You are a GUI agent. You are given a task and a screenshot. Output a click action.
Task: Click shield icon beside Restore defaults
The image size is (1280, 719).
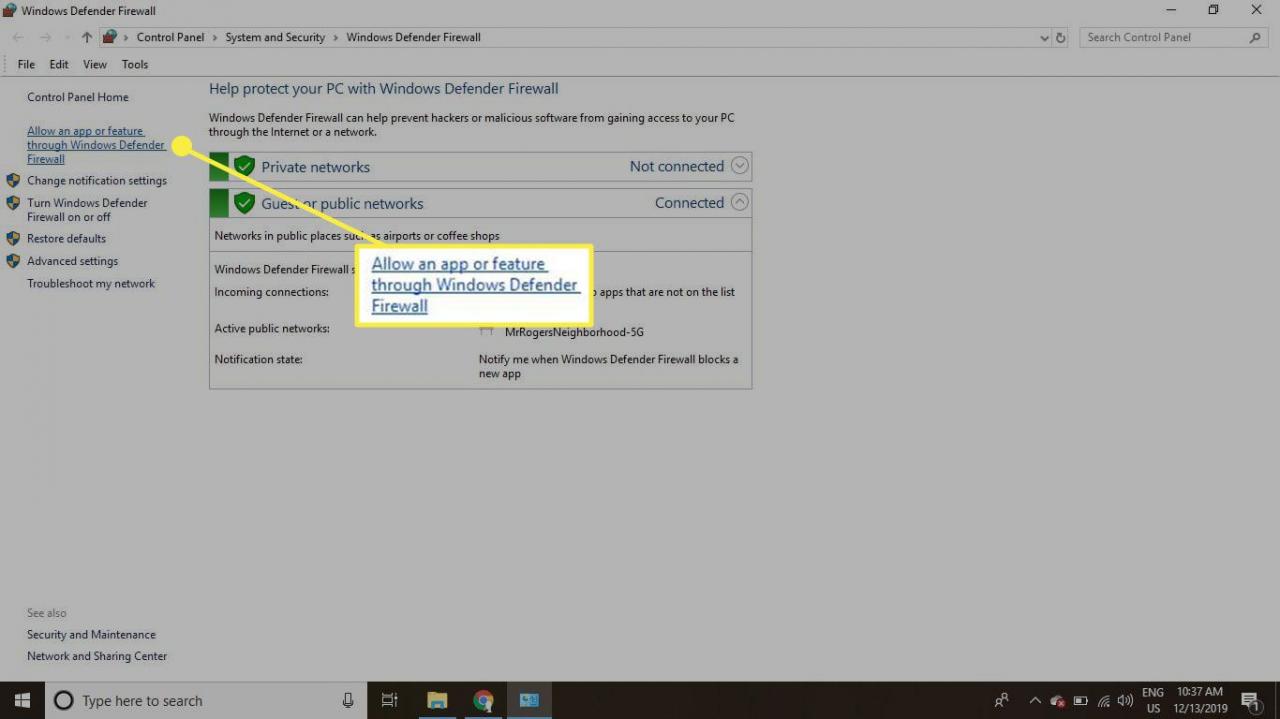point(13,239)
